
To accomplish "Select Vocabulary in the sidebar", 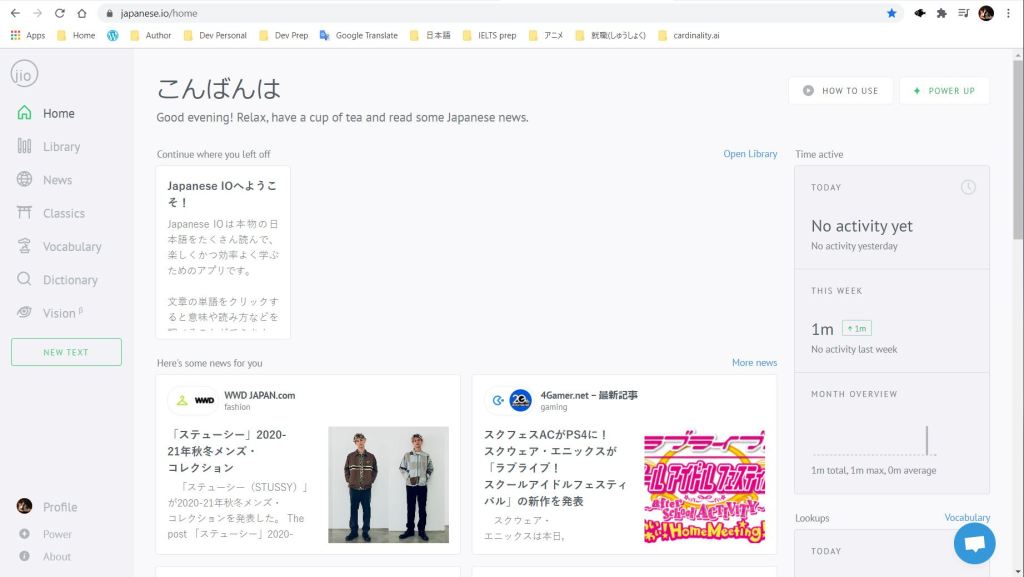I will click(71, 247).
